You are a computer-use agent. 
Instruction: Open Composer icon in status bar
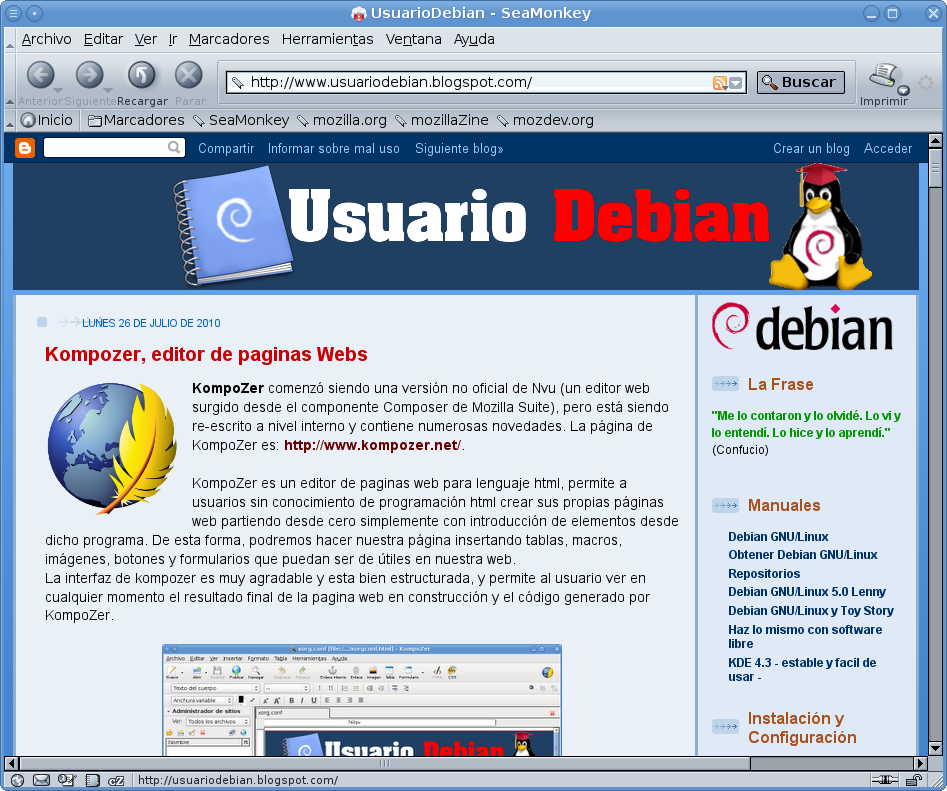point(66,780)
